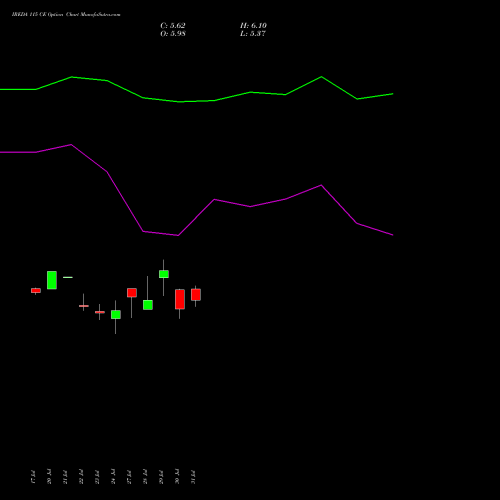Click the IREDA 115 CE Options chart title
The width and height of the screenshot is (500, 500).
pos(66,15)
